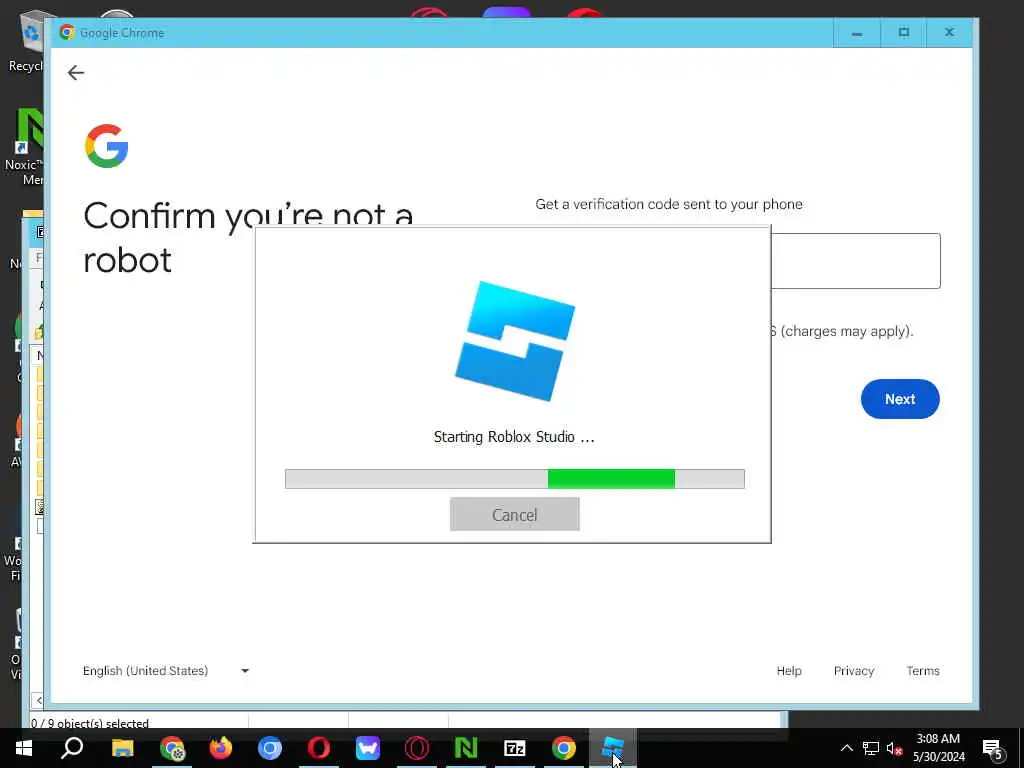Open 7-Zip from the taskbar
Viewport: 1024px width, 768px height.
point(515,748)
